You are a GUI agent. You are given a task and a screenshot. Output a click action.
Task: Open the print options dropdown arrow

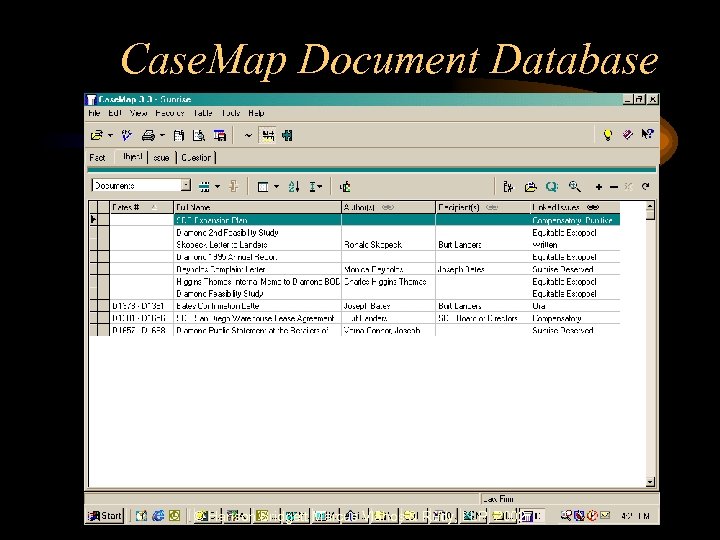click(x=162, y=135)
